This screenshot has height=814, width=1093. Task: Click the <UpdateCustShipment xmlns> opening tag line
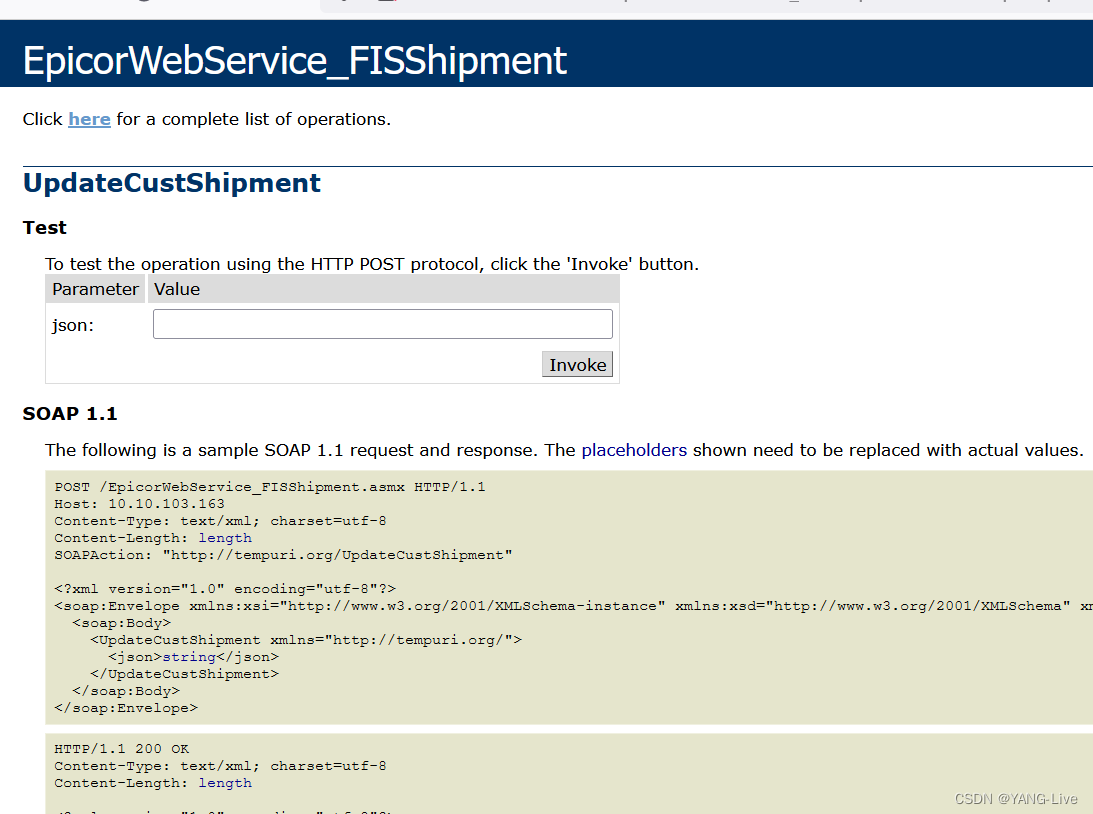306,640
